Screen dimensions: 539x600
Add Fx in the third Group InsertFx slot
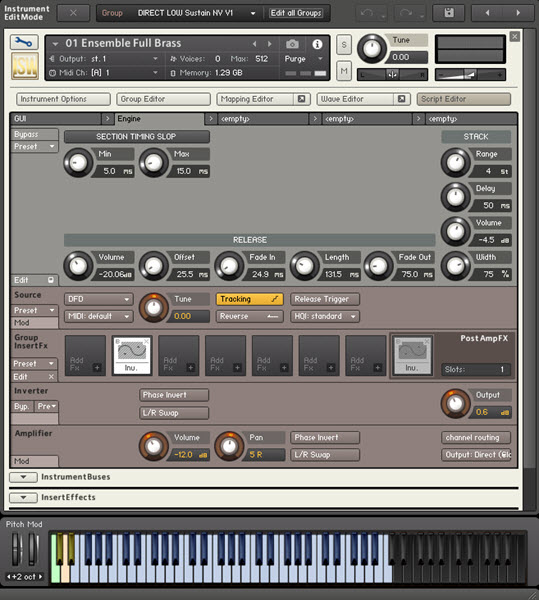(x=179, y=355)
